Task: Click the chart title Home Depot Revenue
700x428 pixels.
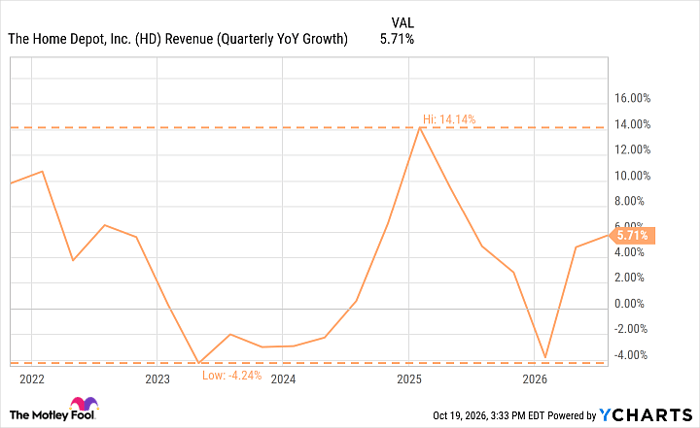Action: [x=178, y=39]
